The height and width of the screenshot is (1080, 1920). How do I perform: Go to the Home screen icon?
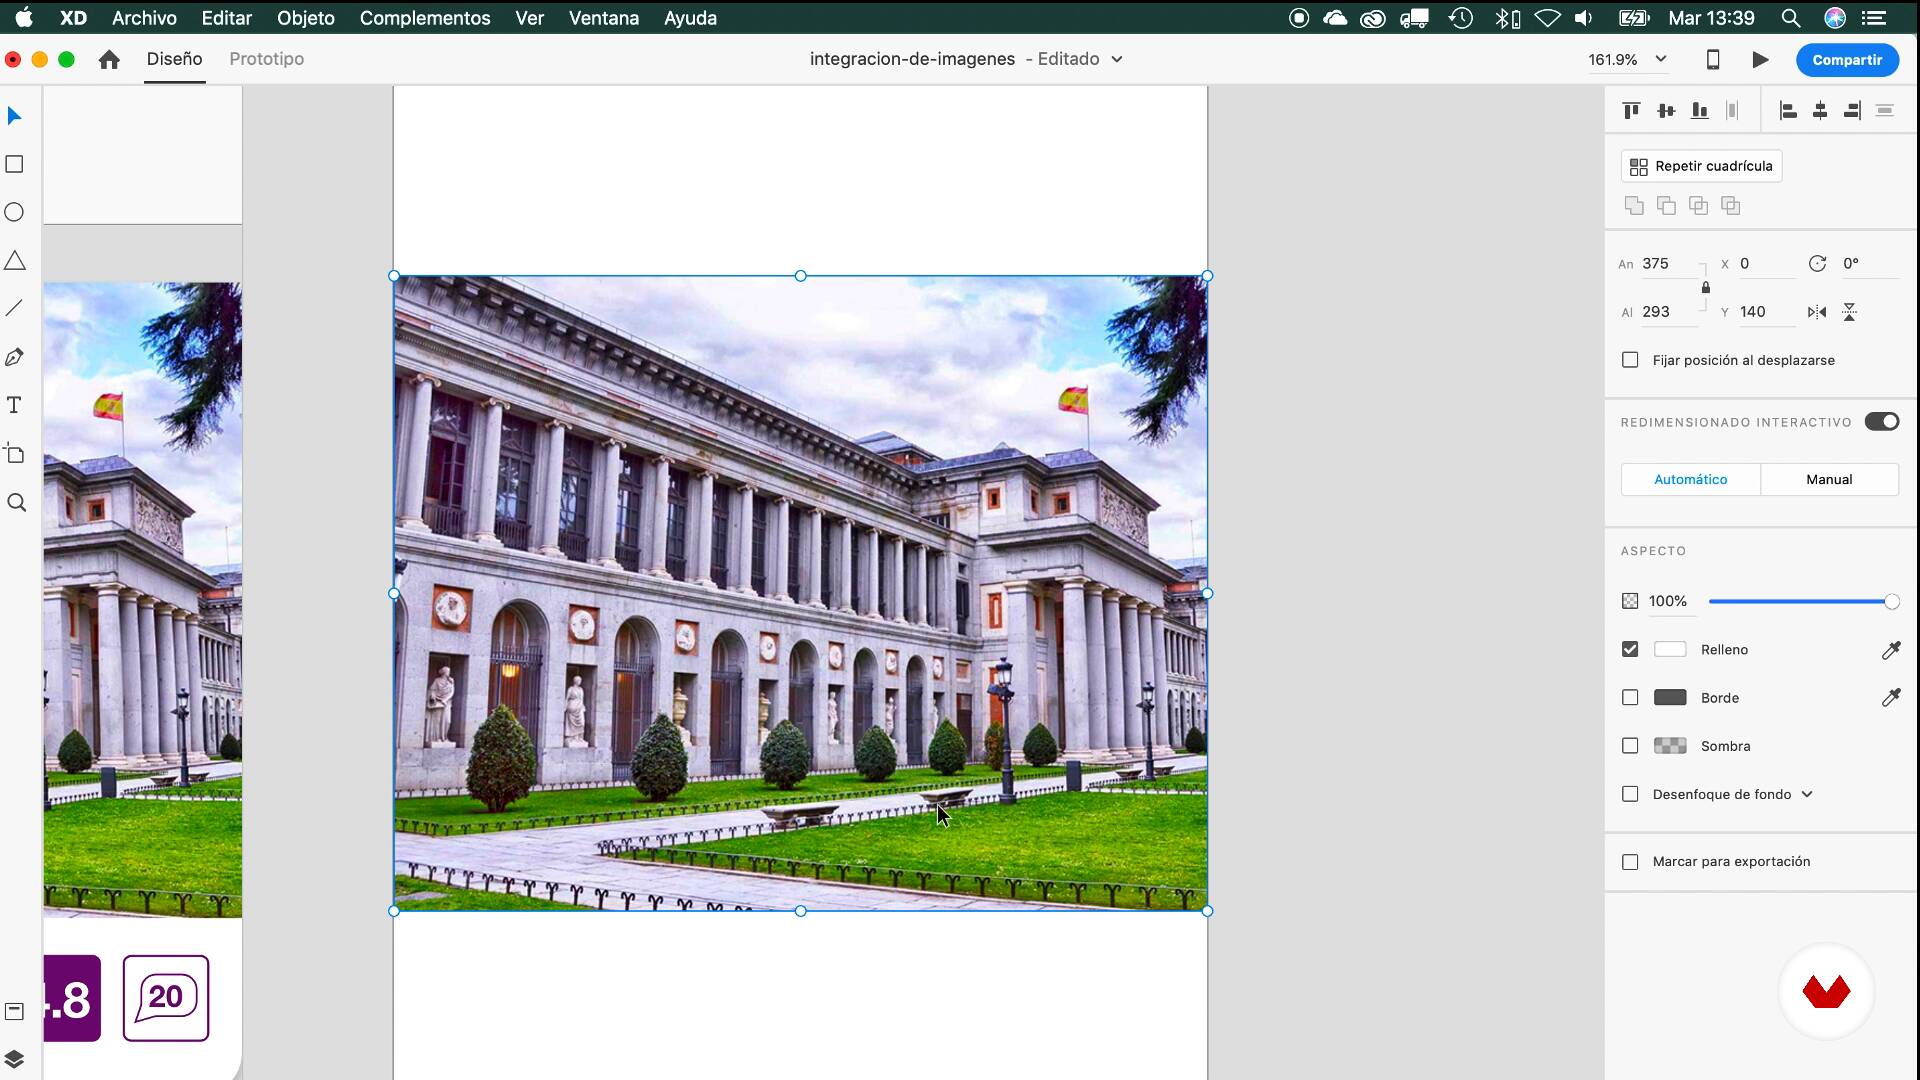[x=109, y=59]
